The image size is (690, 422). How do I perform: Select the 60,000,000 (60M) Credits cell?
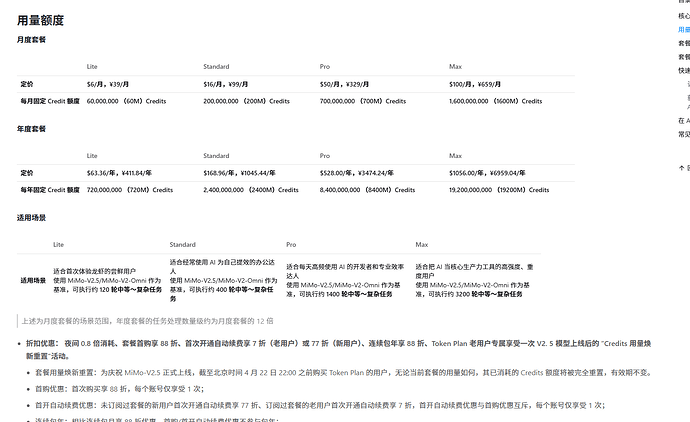[126, 101]
